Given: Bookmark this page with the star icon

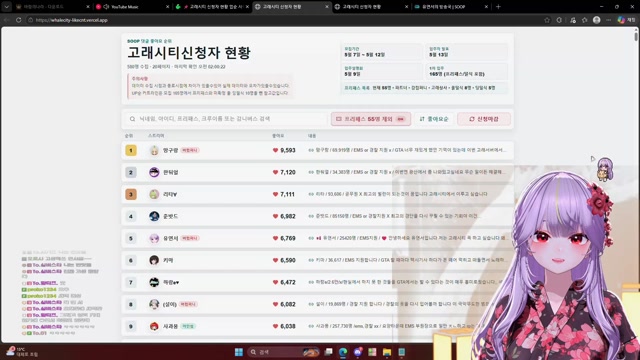Looking at the screenshot, I should point(547,20).
